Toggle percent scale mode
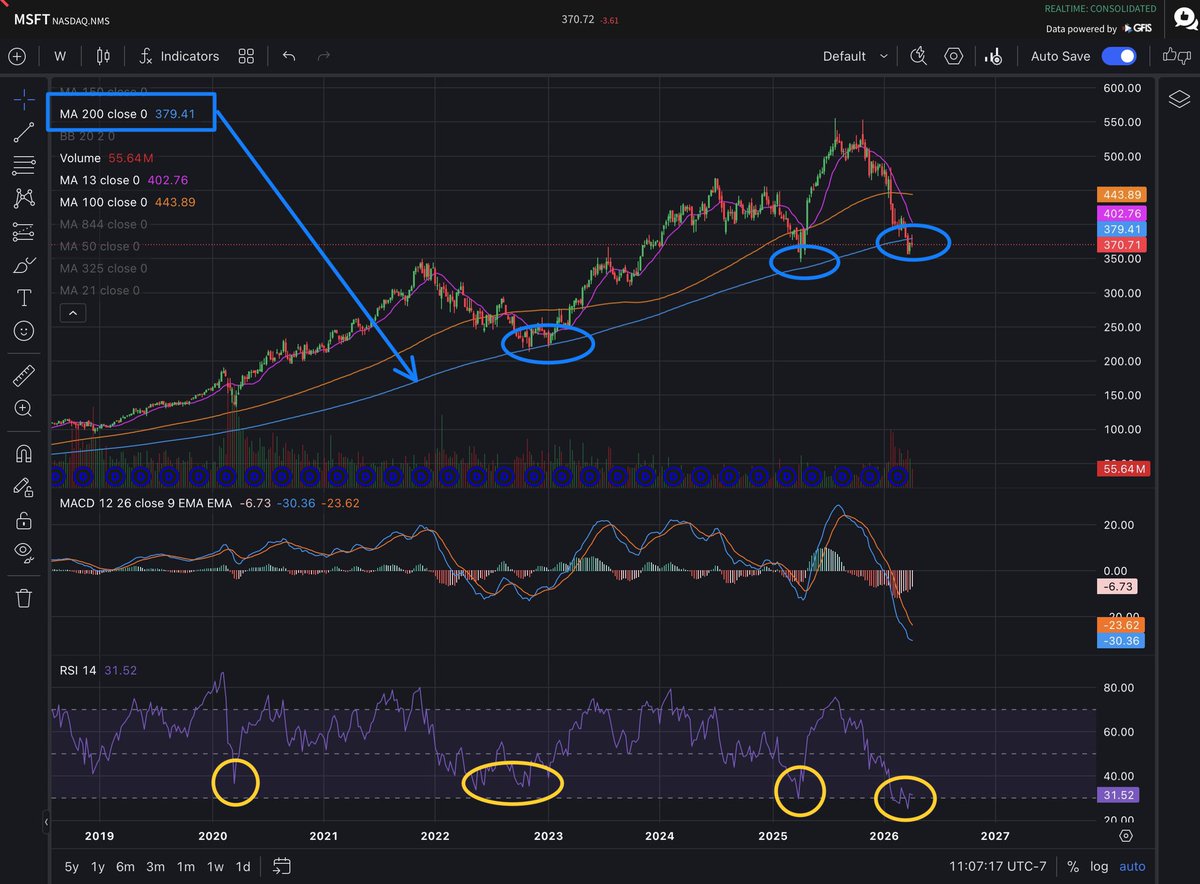Image resolution: width=1200 pixels, height=884 pixels. tap(1073, 866)
